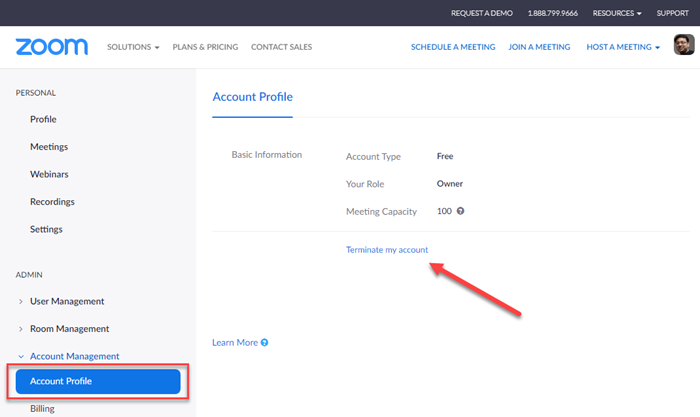700x417 pixels.
Task: Open the user profile avatar
Action: point(684,45)
